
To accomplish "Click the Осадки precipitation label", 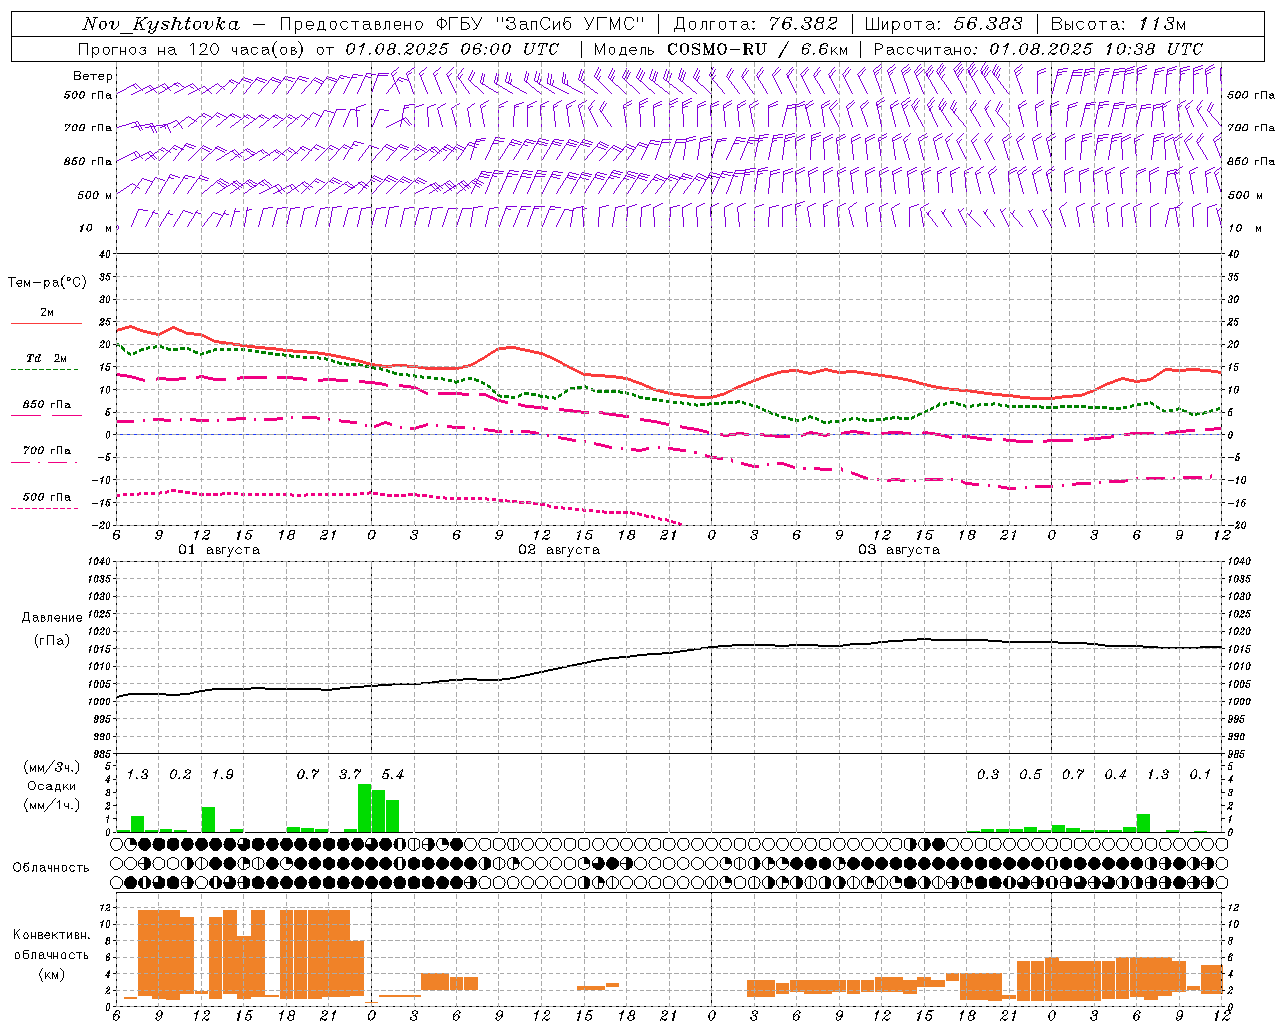I will 51,786.
